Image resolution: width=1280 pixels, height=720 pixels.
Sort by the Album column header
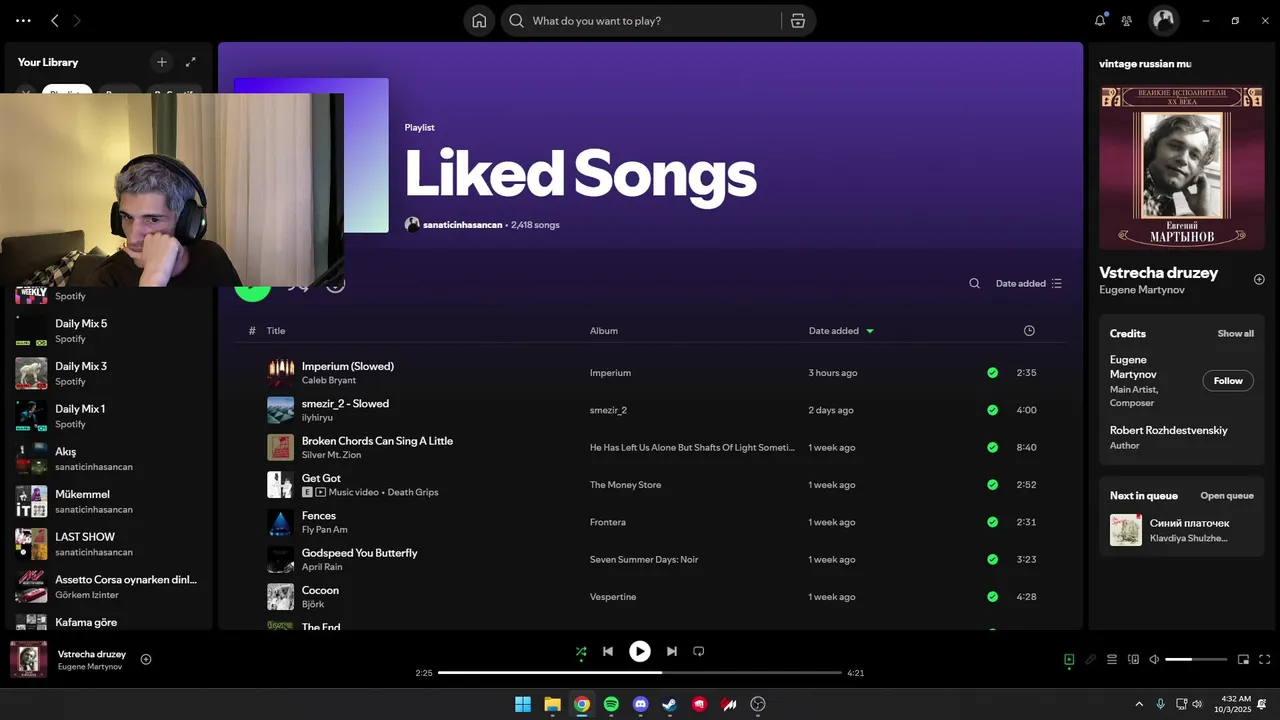coord(604,331)
